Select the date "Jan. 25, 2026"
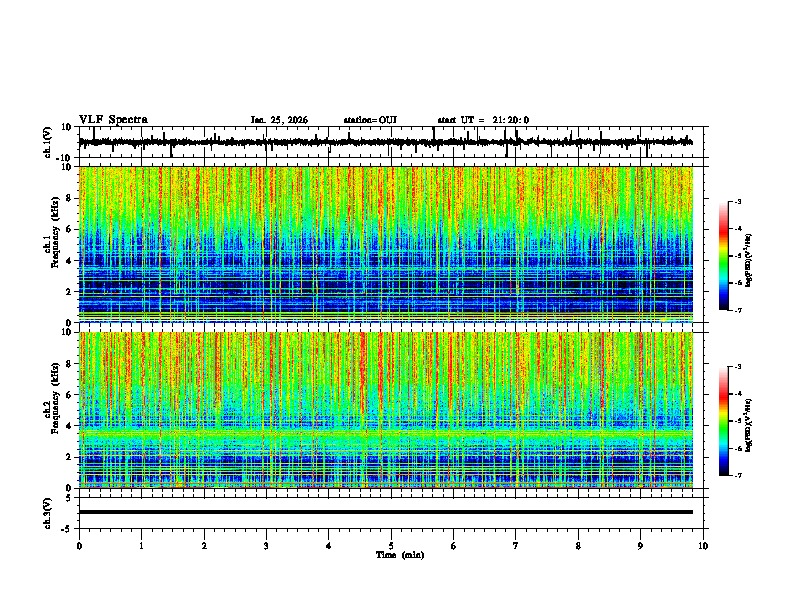 (x=279, y=120)
